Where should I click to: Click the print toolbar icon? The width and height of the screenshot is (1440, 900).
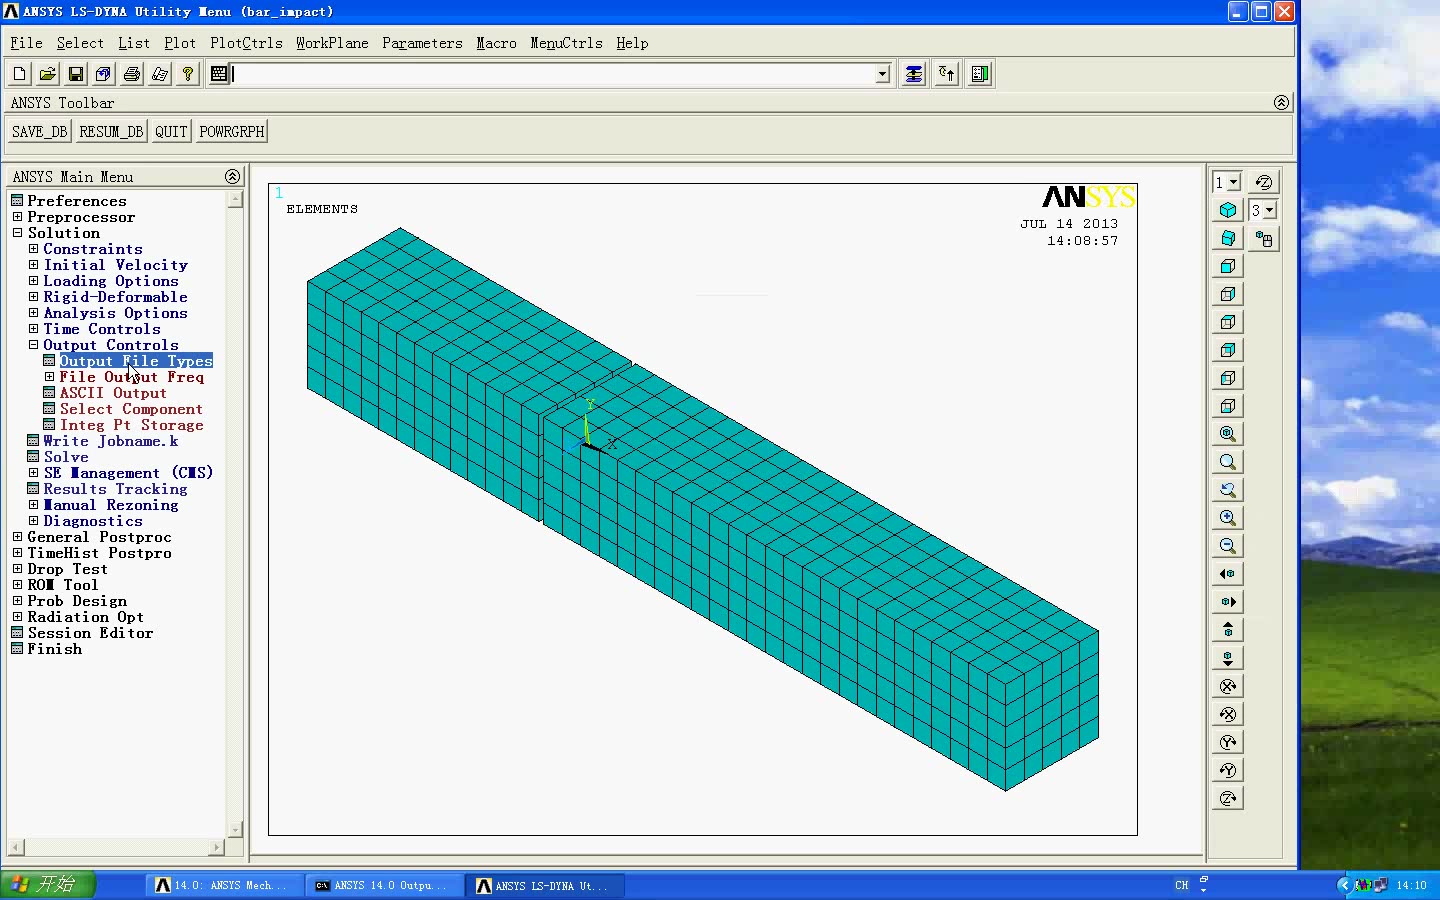click(x=131, y=73)
